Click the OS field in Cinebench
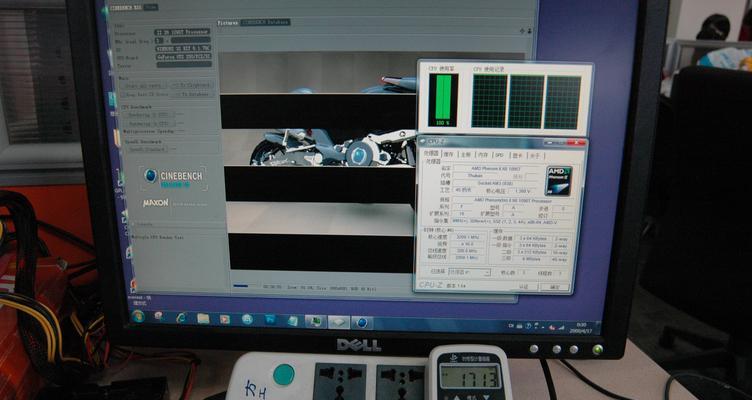This screenshot has height=400, width=752. (x=183, y=48)
